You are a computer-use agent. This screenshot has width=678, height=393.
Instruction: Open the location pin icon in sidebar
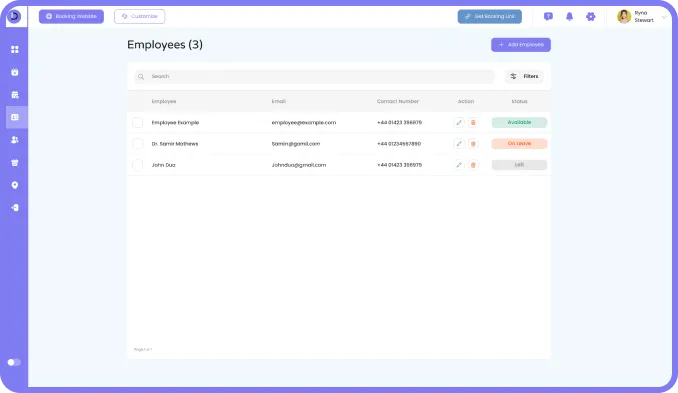[15, 185]
